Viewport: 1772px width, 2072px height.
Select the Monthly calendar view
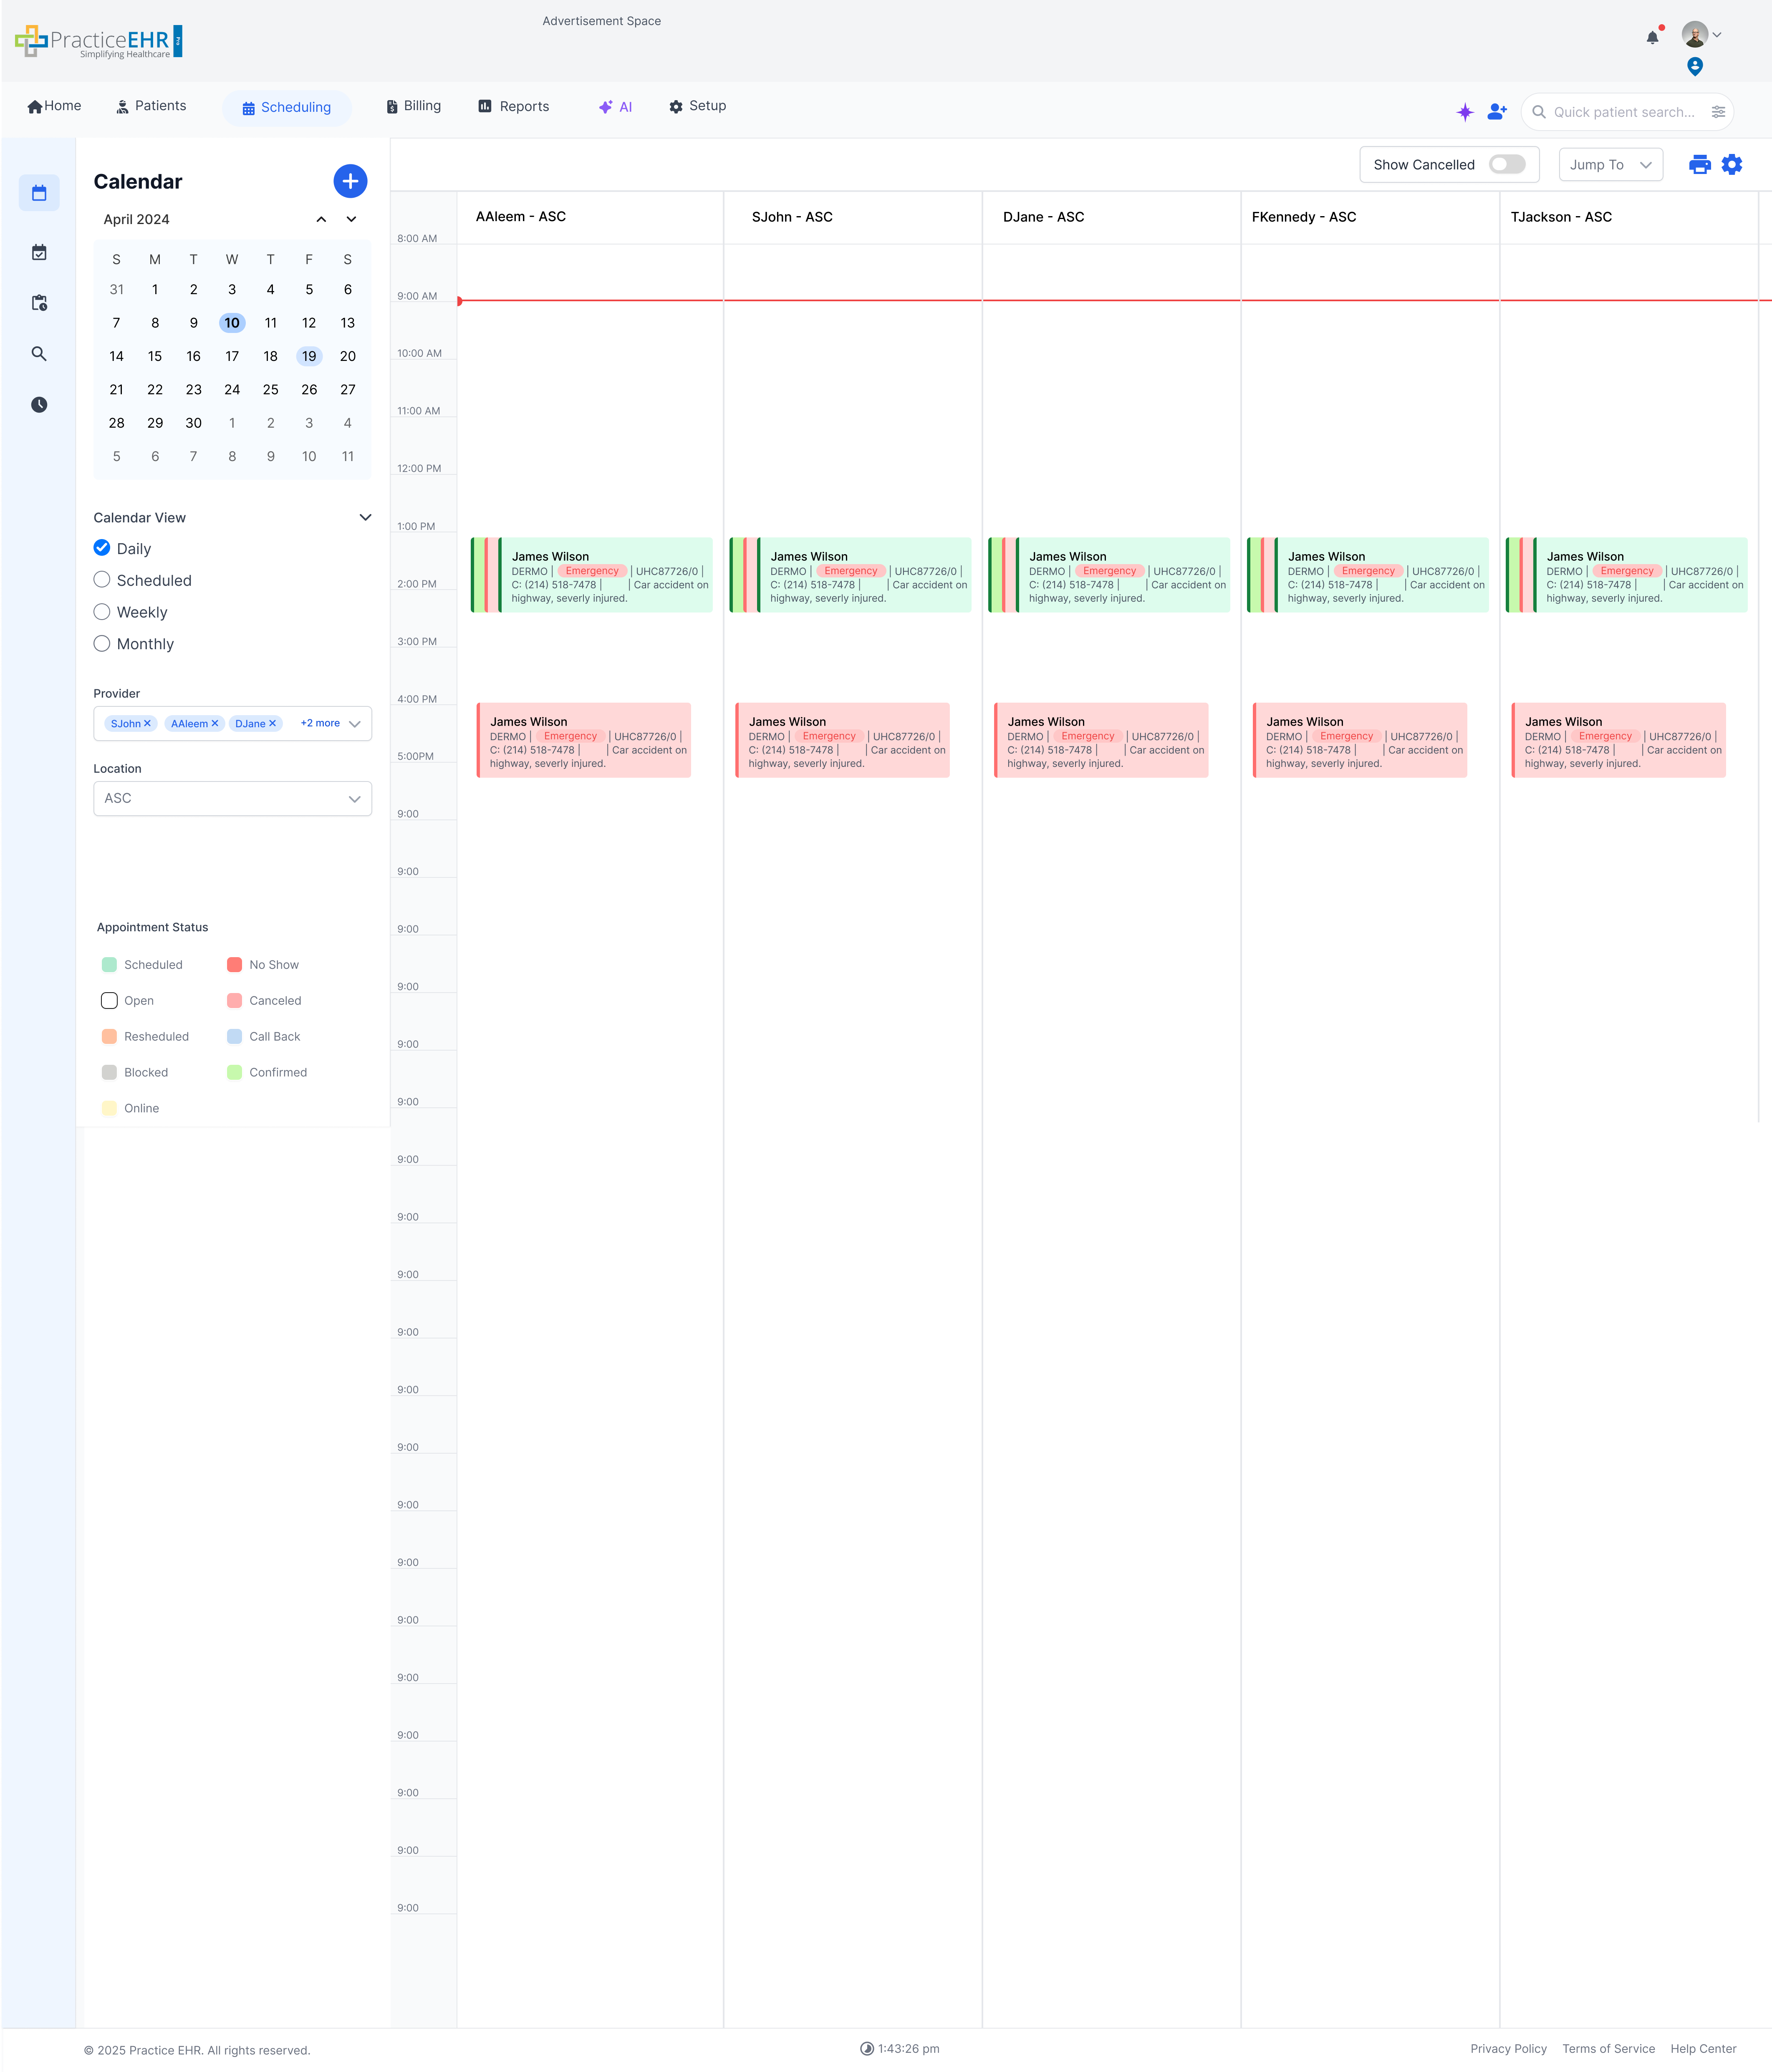[x=102, y=644]
